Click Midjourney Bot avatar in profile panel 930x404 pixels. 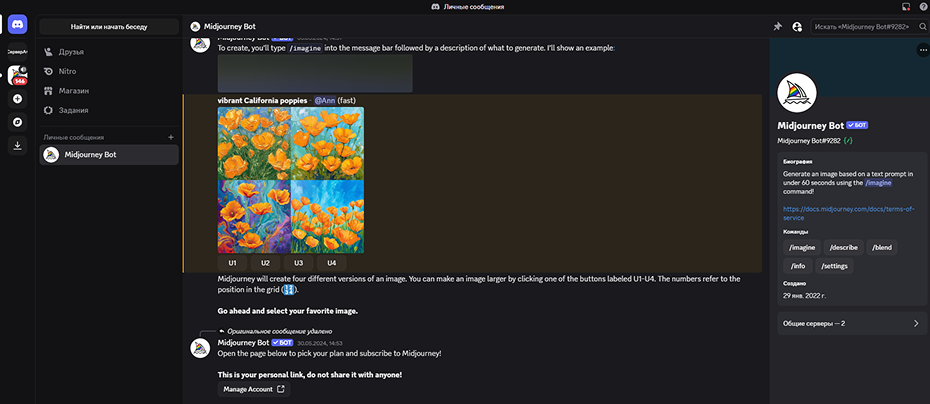click(797, 93)
